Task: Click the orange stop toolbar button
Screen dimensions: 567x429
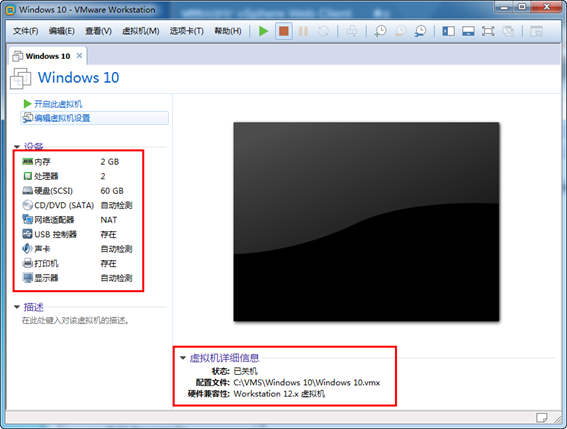Action: tap(284, 31)
